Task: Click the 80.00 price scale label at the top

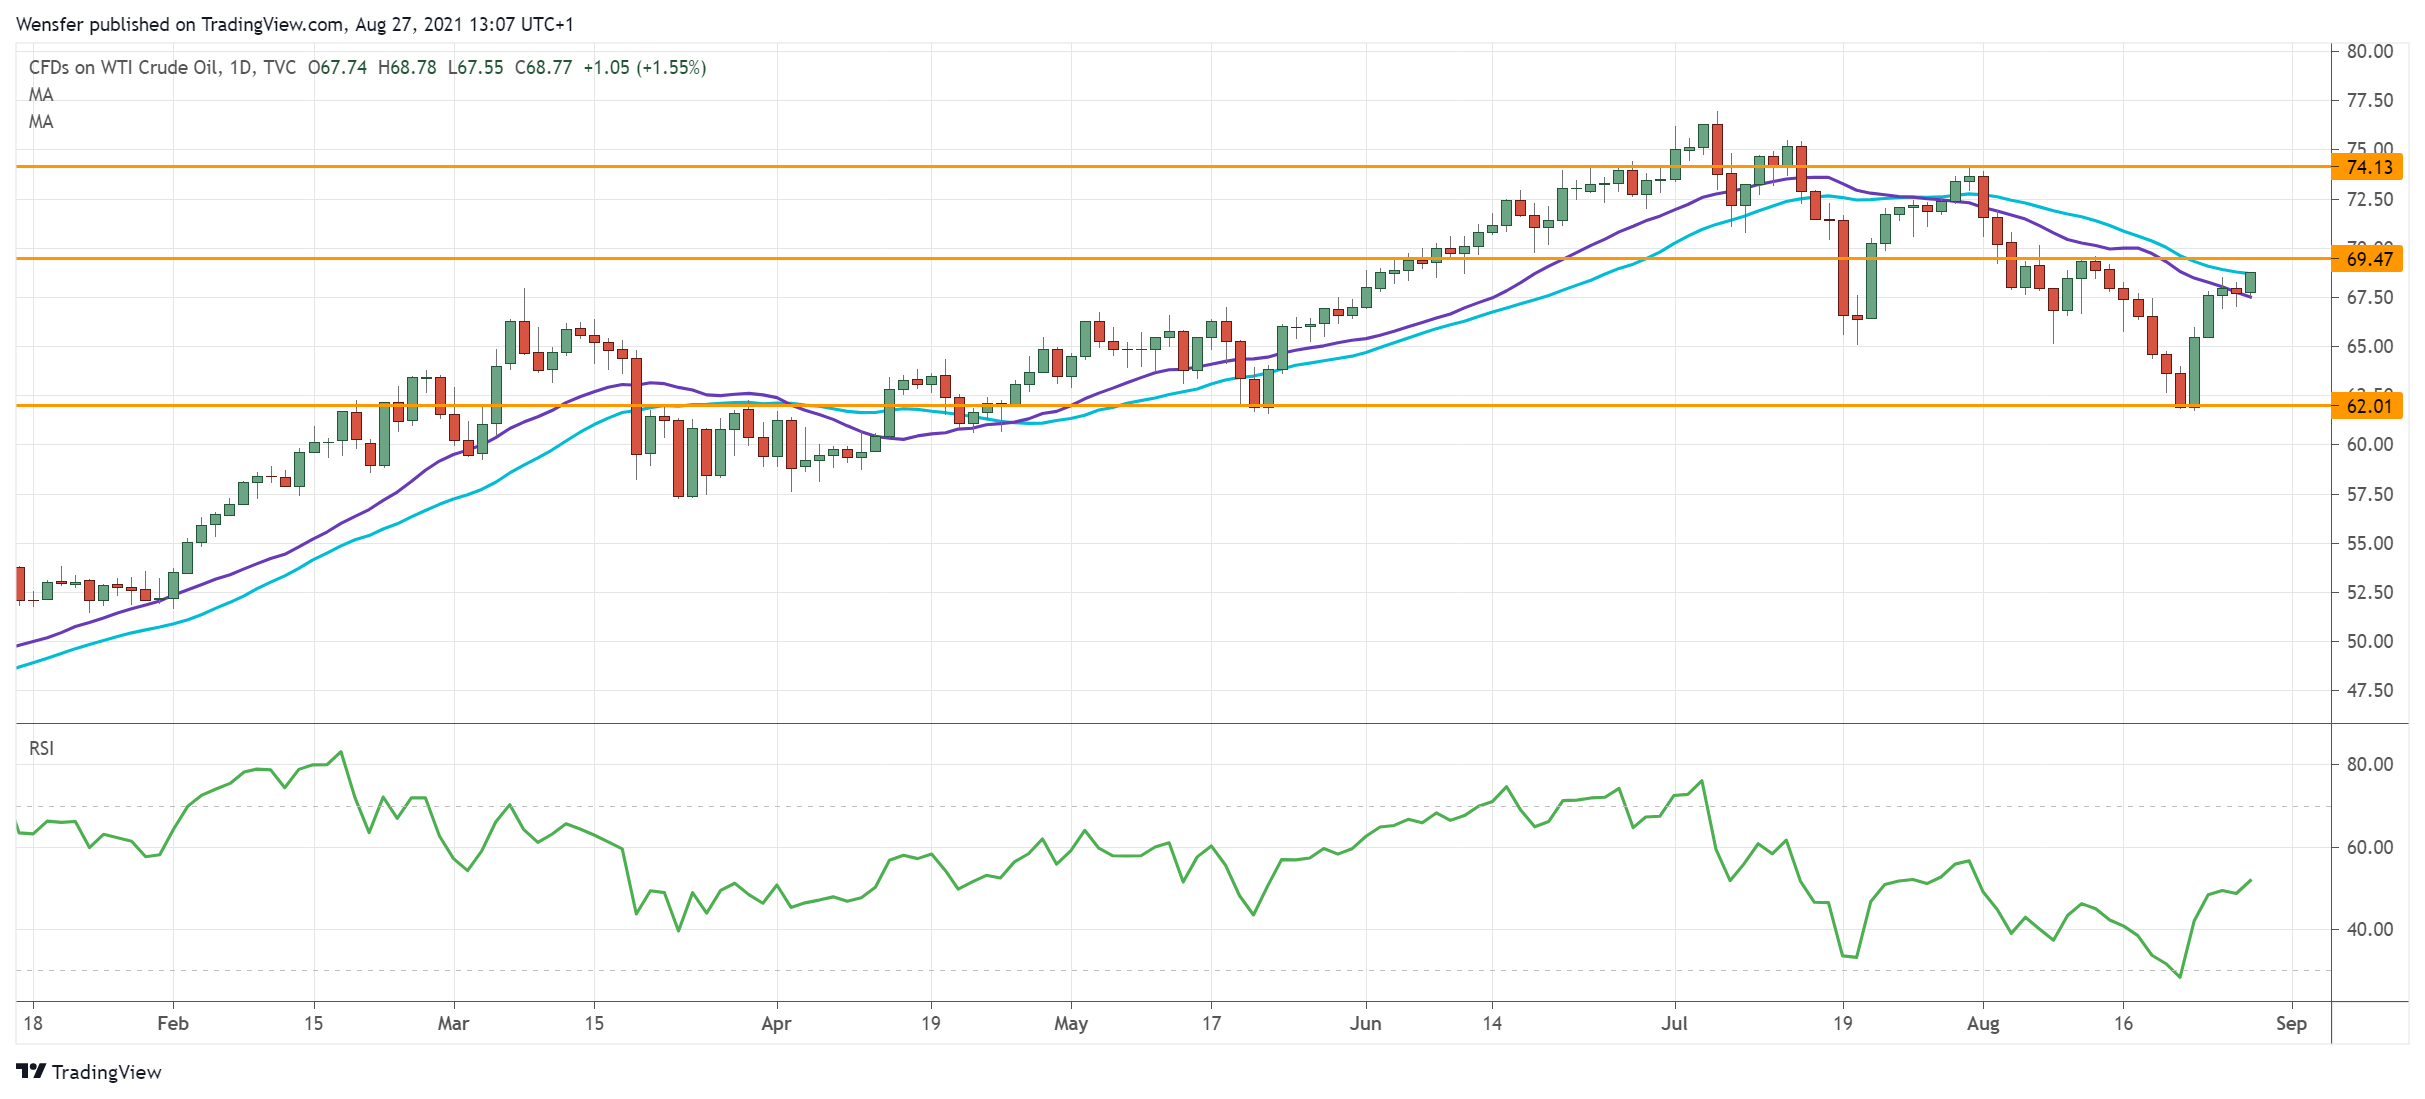Action: [2369, 51]
